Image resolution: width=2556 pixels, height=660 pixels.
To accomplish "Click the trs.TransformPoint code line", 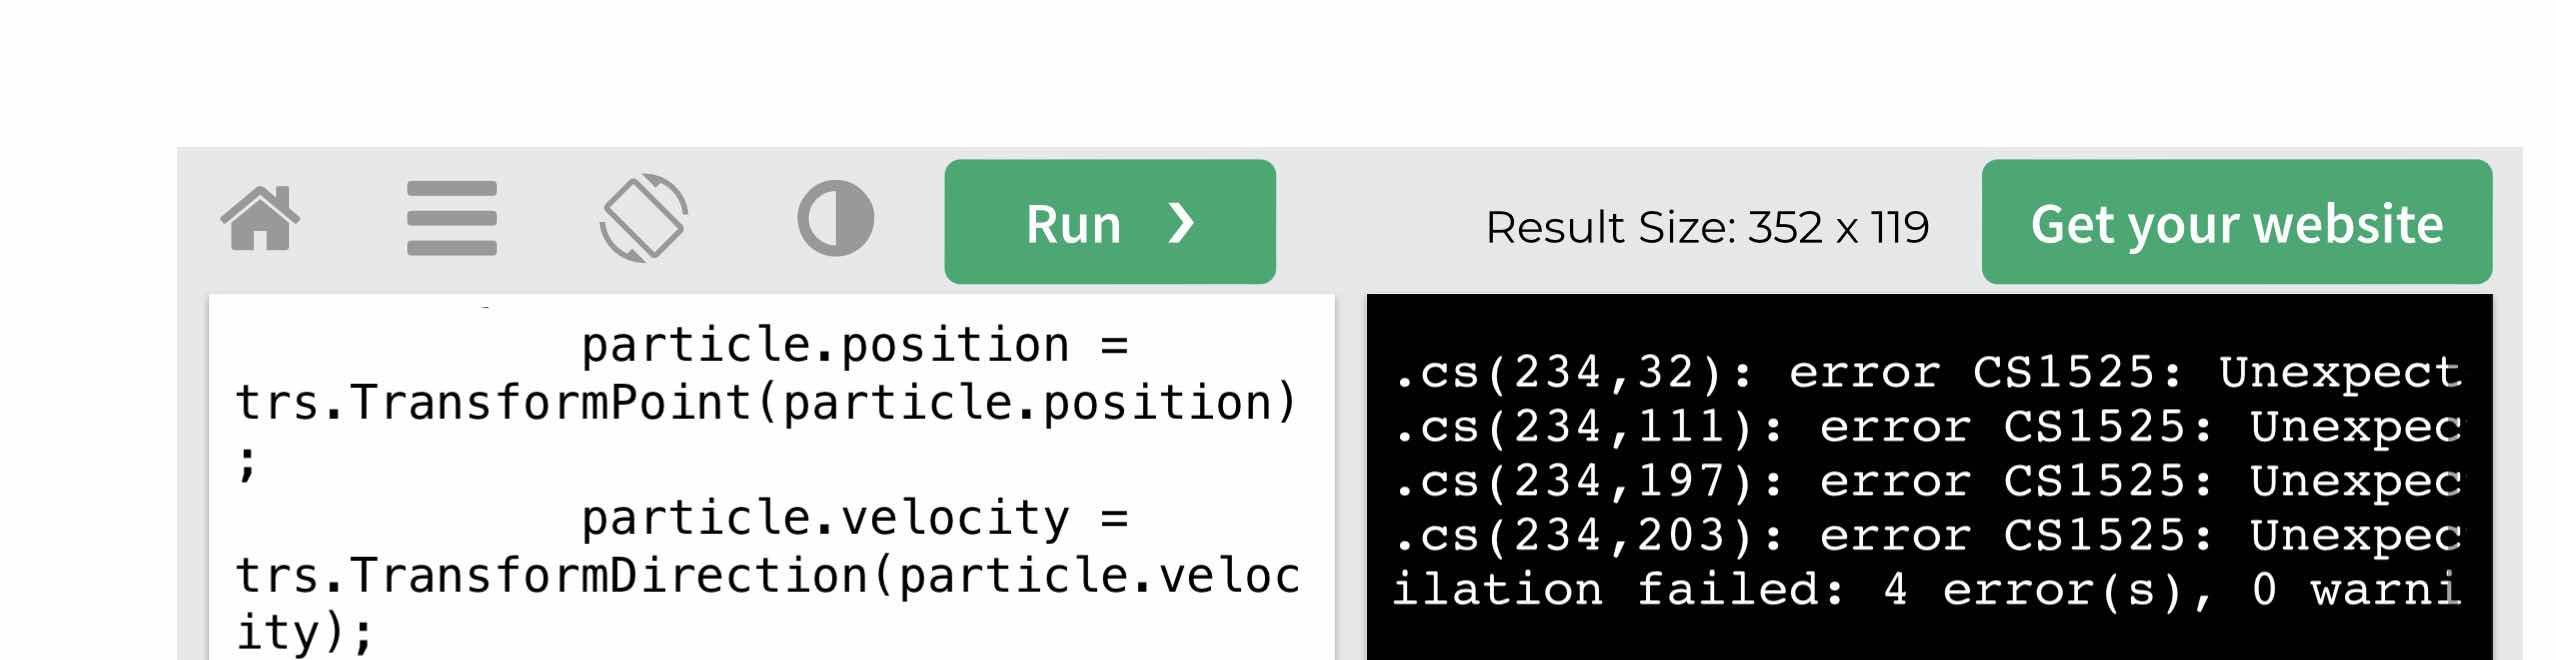I will (x=766, y=403).
